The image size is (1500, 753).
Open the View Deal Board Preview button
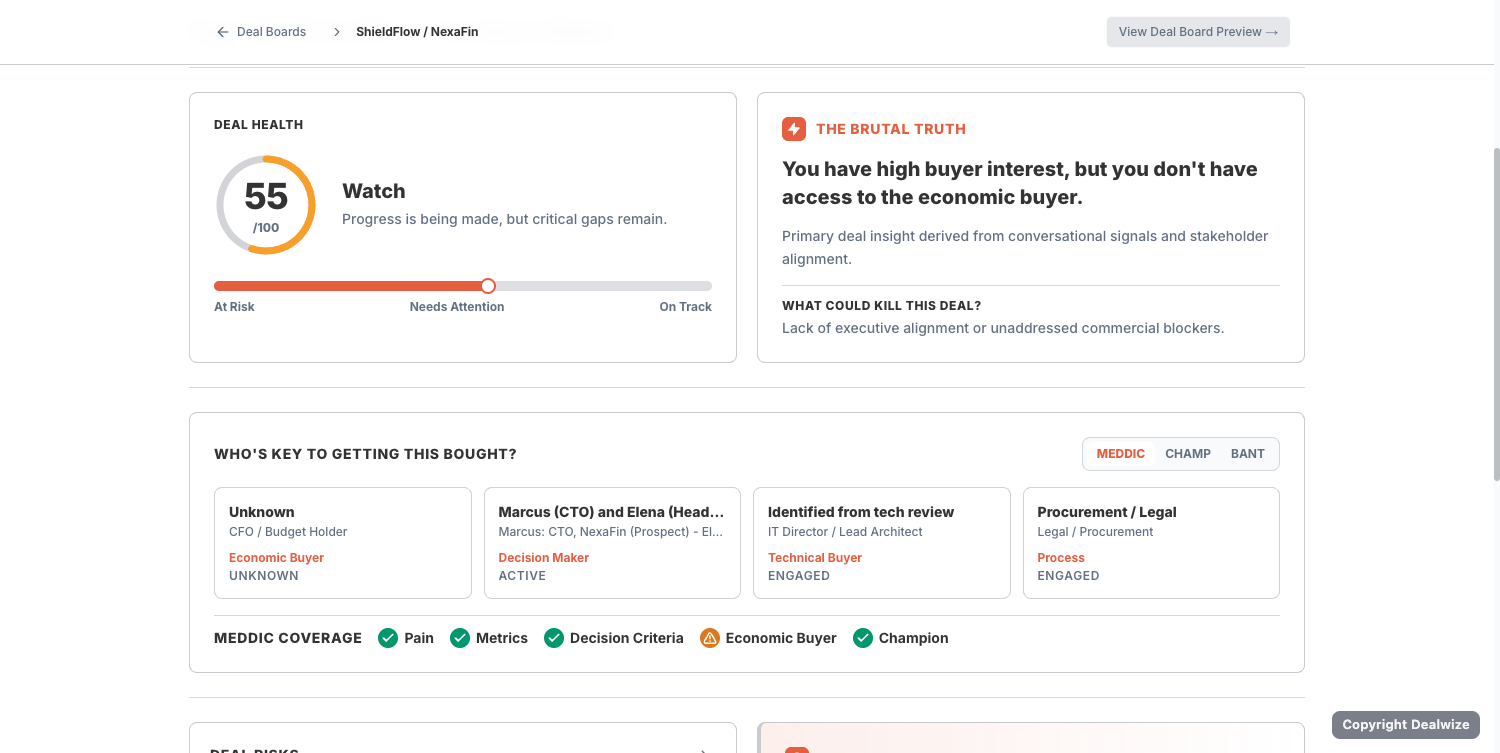[x=1198, y=32]
